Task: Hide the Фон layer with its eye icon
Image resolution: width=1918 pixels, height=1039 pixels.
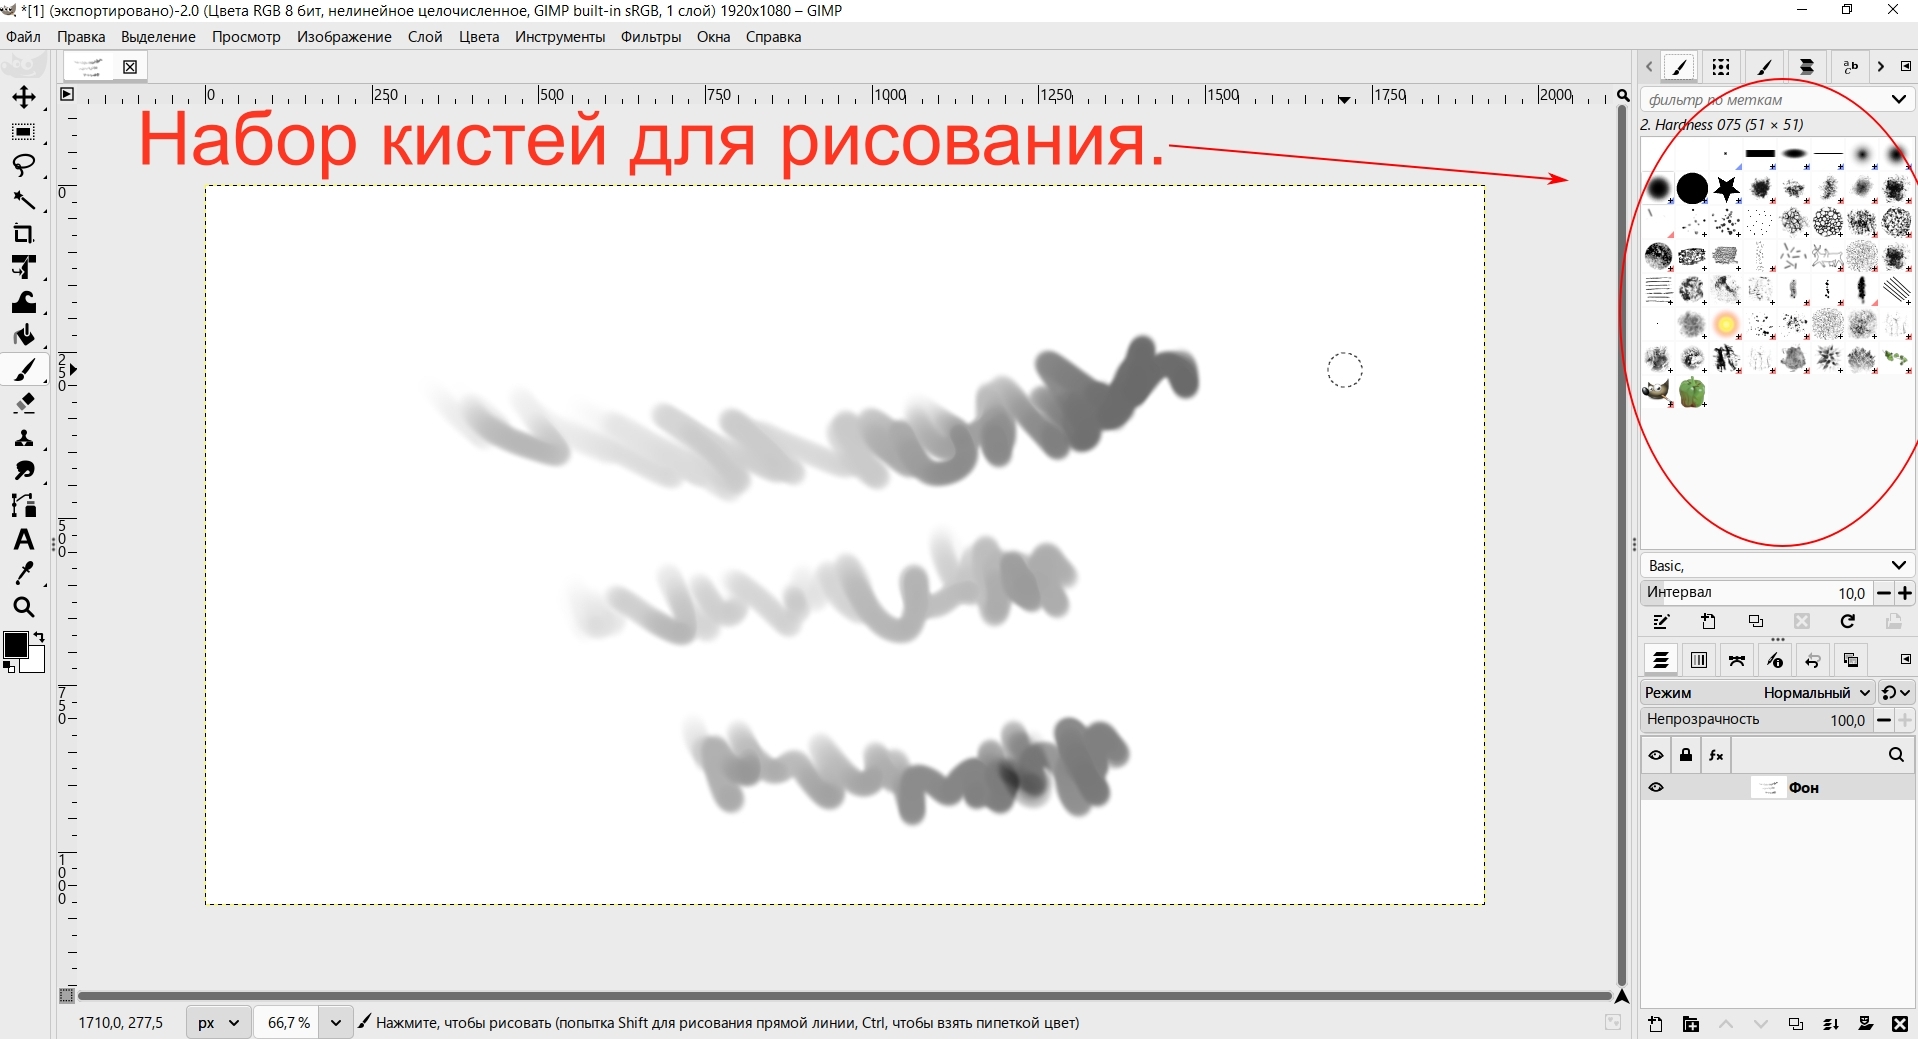Action: (1656, 788)
